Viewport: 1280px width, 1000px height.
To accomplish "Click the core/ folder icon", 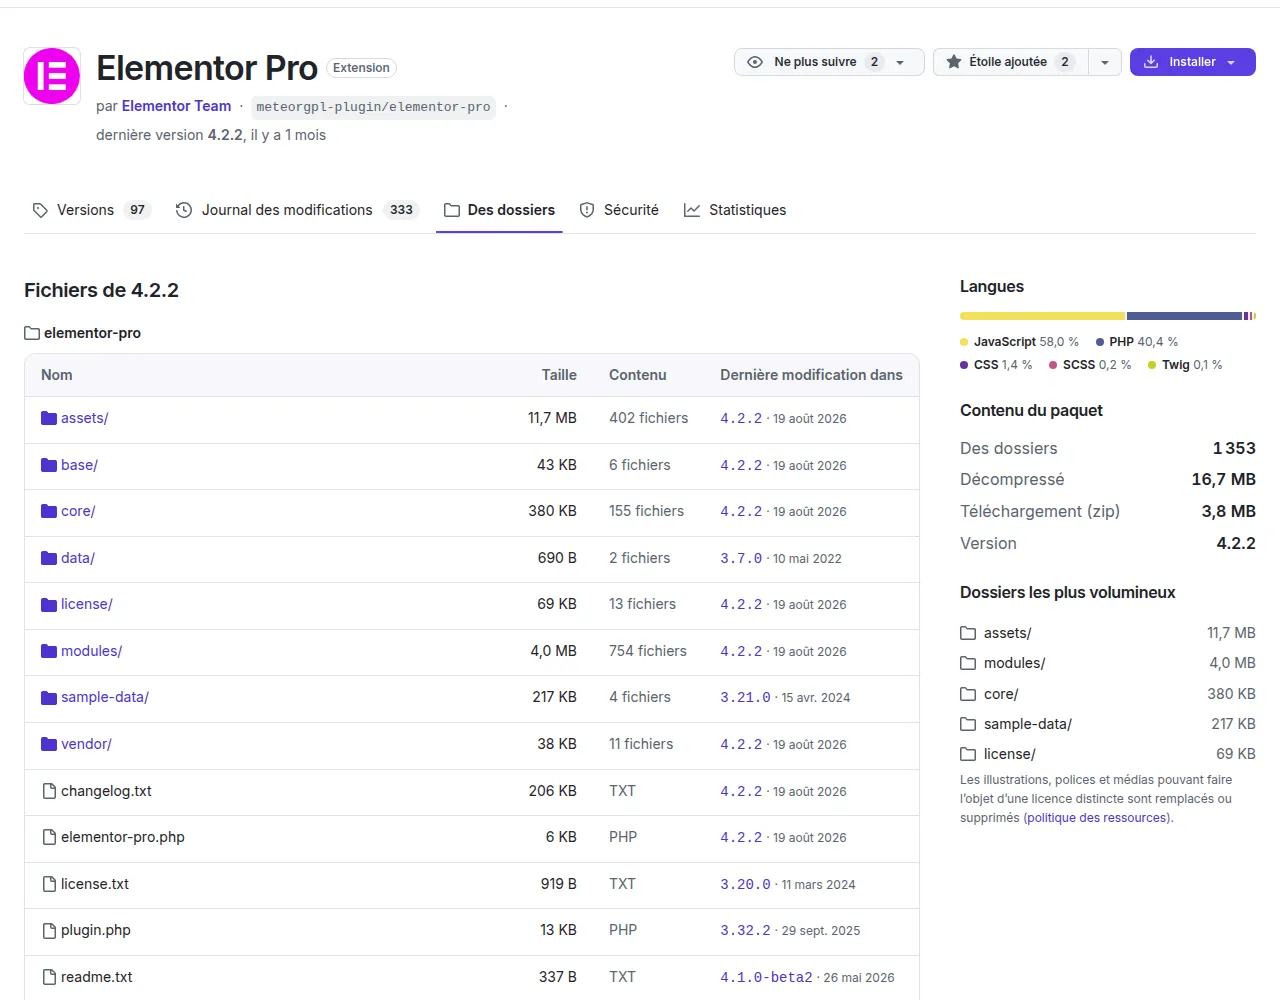I will tap(49, 511).
